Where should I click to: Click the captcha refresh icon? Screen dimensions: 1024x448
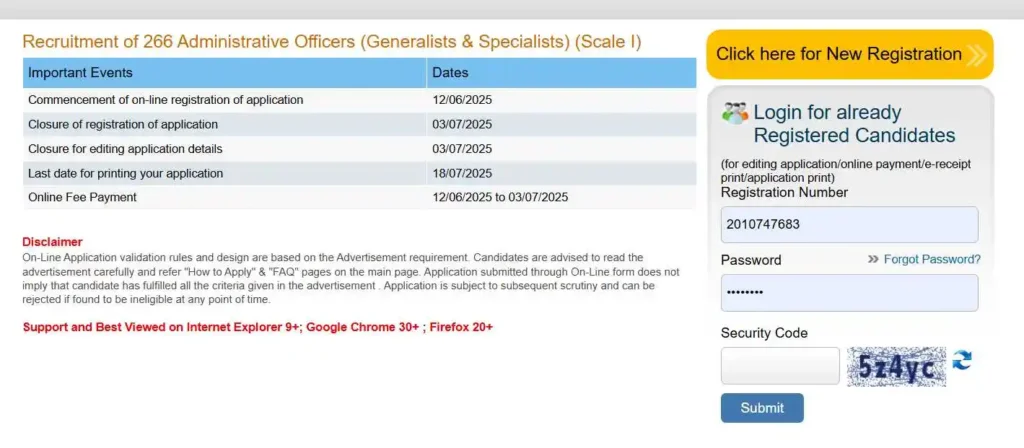click(x=962, y=360)
